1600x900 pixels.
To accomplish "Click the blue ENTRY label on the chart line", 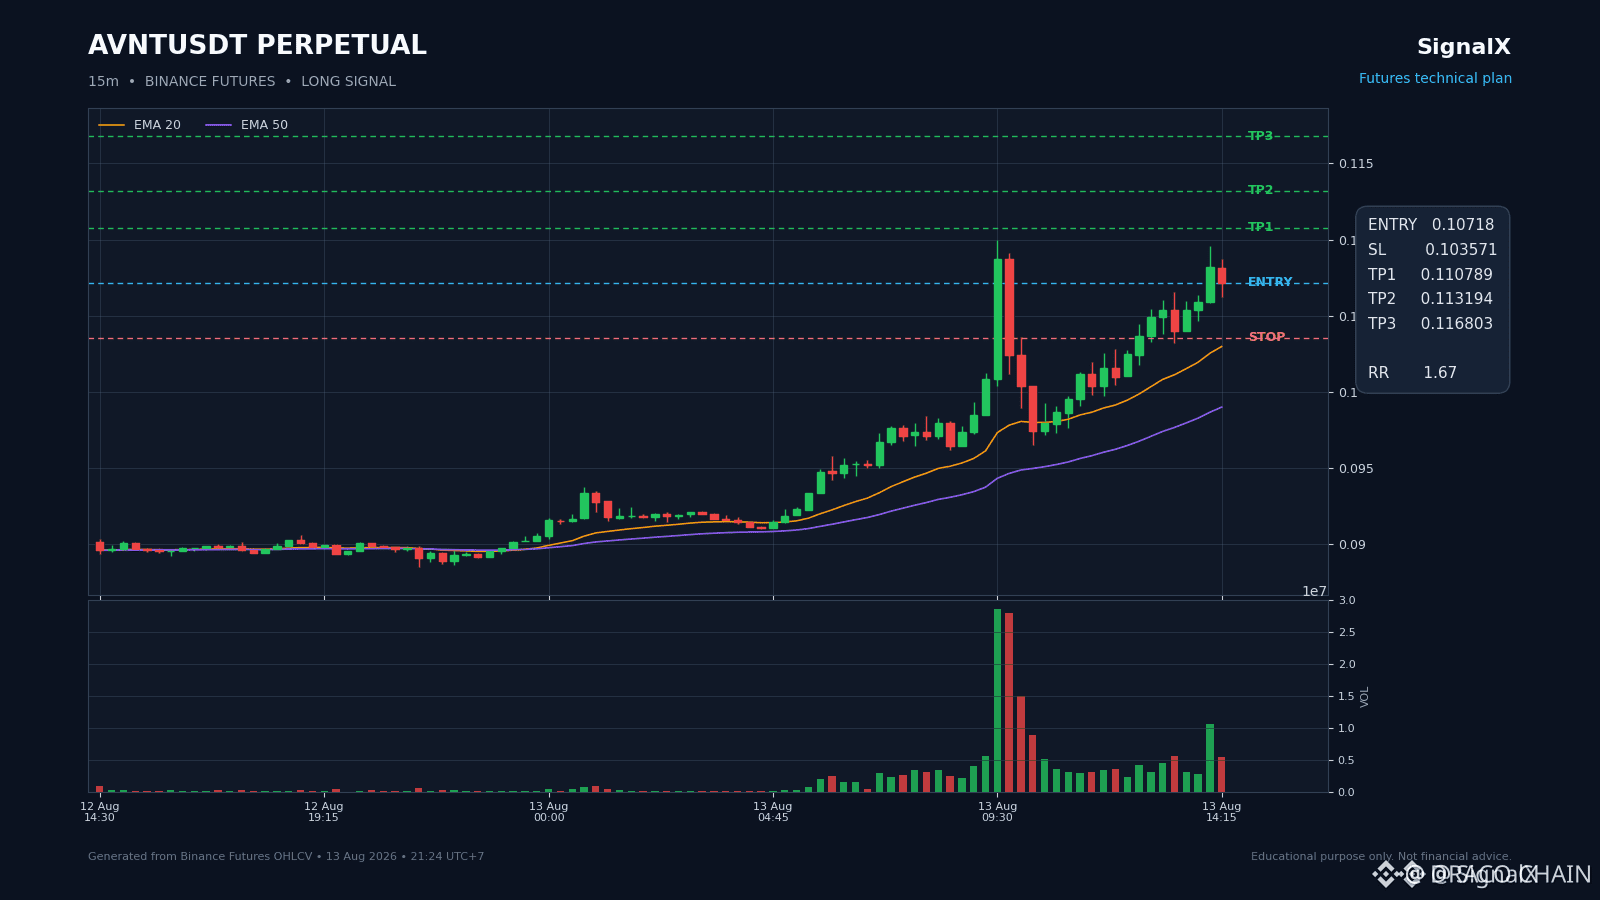I will (1270, 282).
